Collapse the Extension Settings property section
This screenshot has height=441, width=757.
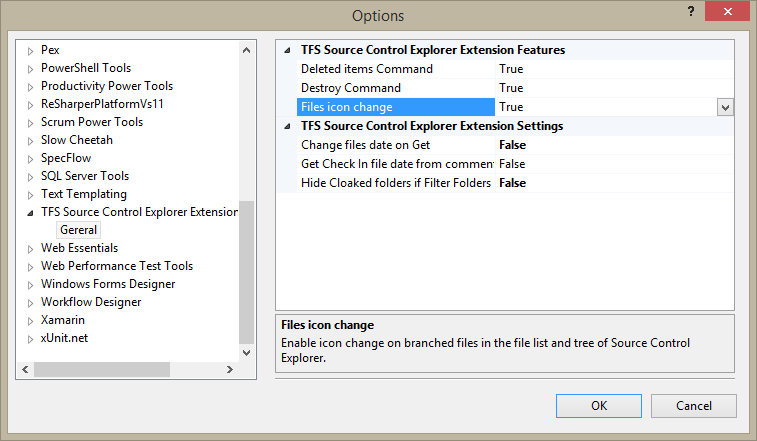point(288,126)
